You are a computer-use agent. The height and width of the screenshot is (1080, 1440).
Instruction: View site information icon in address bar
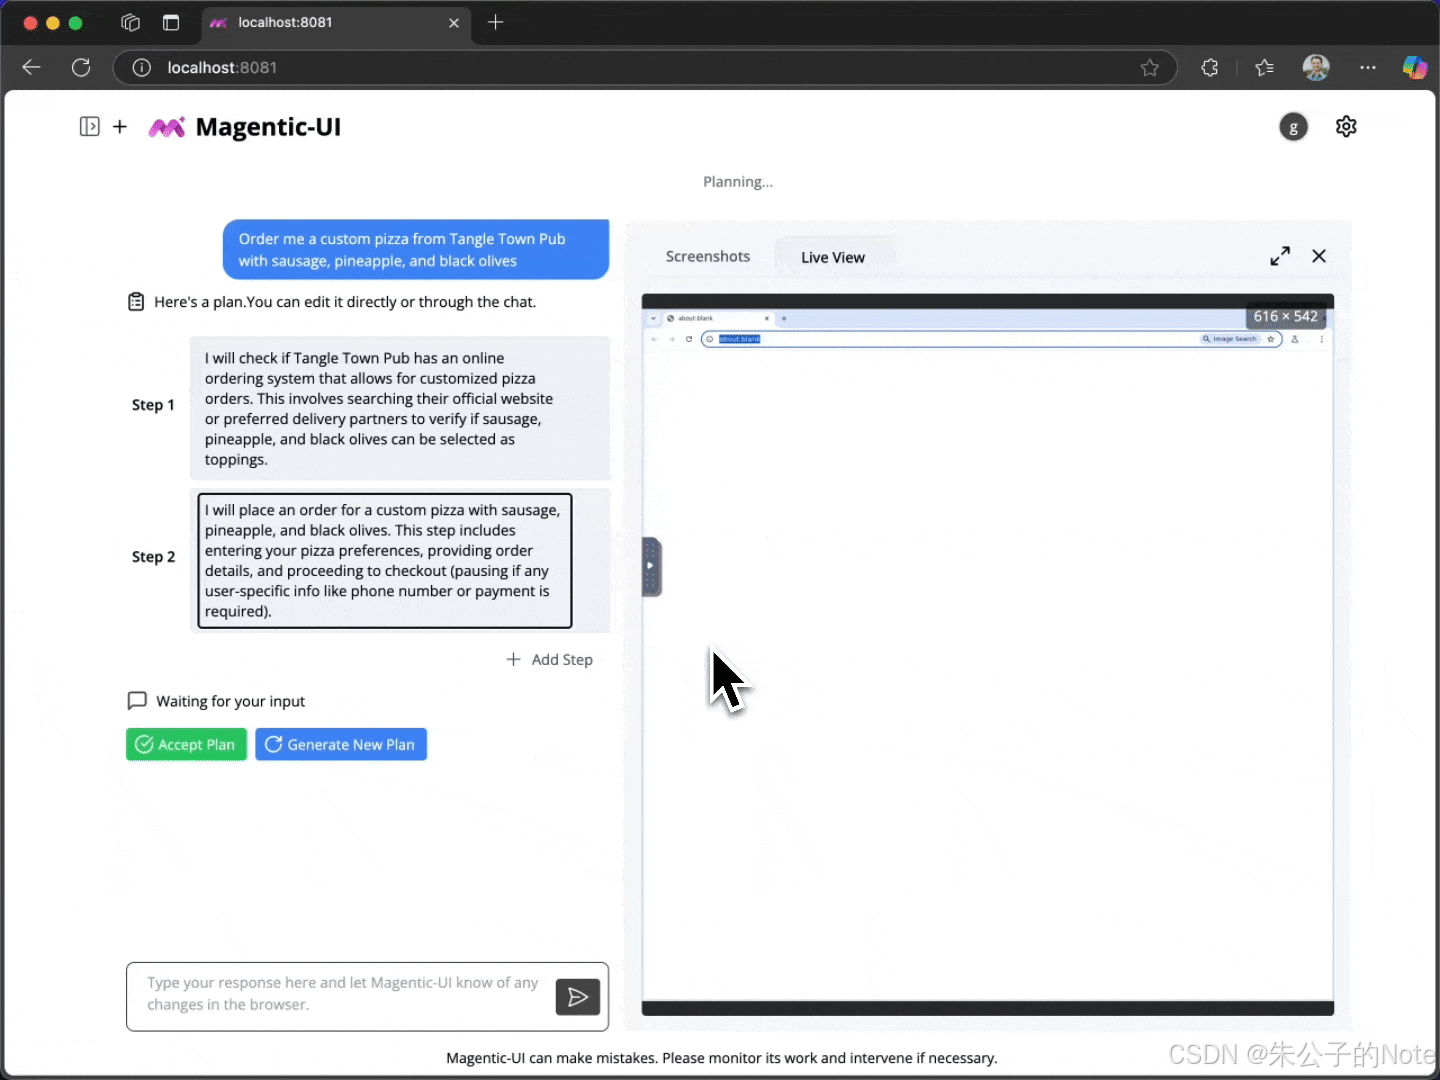142,68
